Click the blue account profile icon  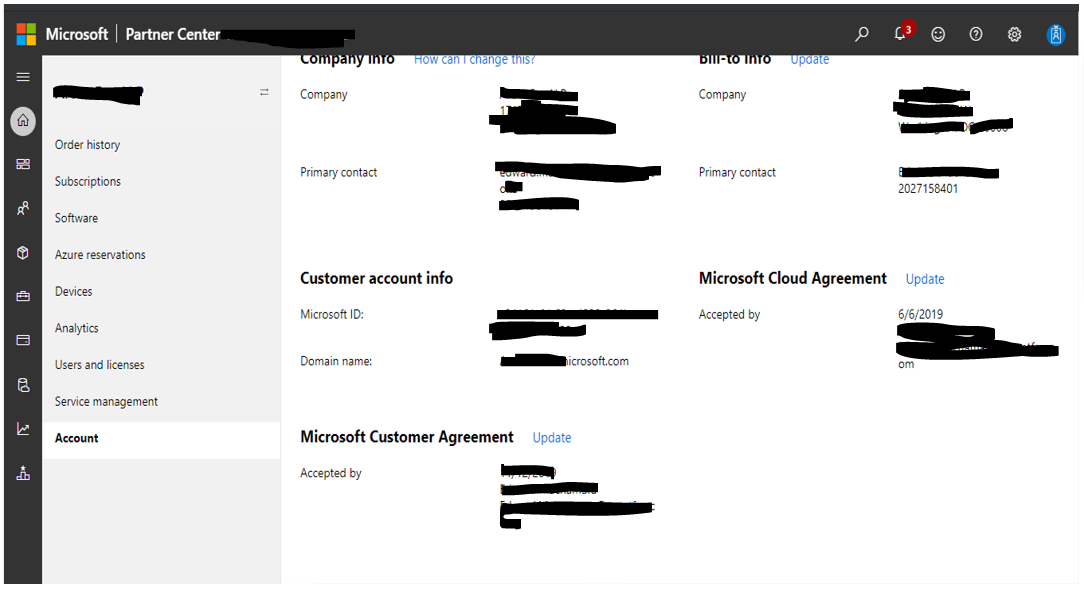coord(1056,34)
